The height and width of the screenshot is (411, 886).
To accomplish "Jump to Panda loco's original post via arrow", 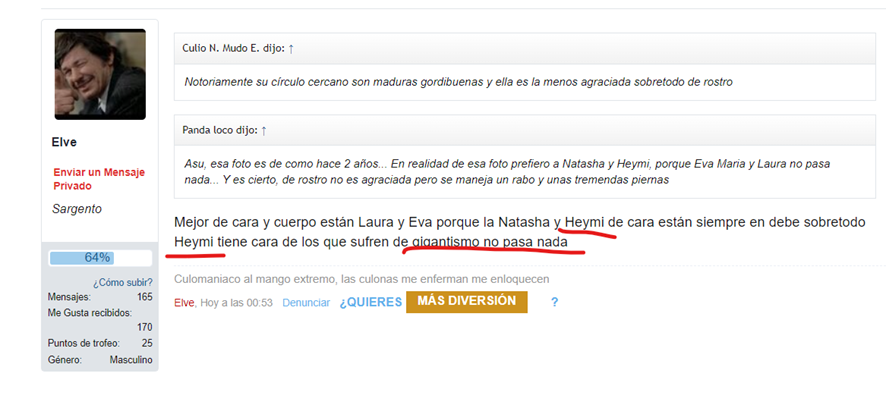I will click(264, 130).
